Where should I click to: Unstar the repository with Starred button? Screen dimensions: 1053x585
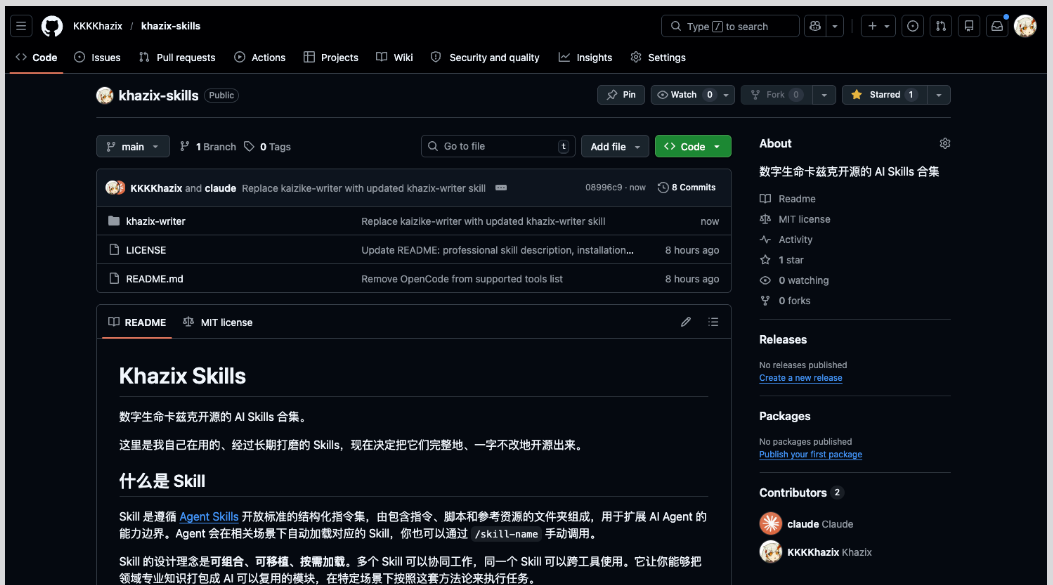click(x=884, y=95)
